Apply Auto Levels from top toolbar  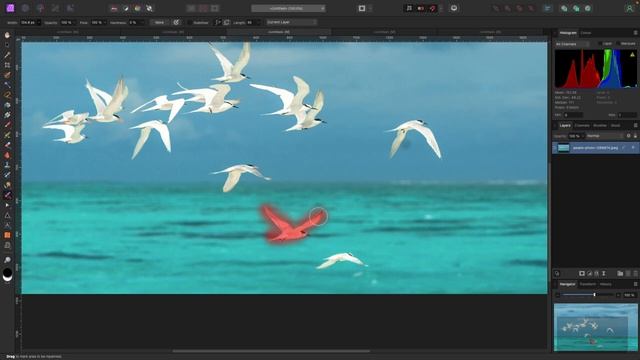(114, 8)
